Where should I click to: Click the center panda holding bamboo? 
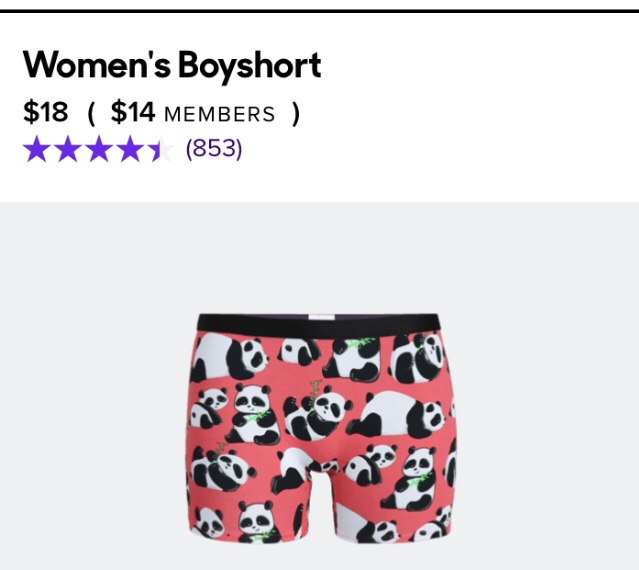point(322,408)
